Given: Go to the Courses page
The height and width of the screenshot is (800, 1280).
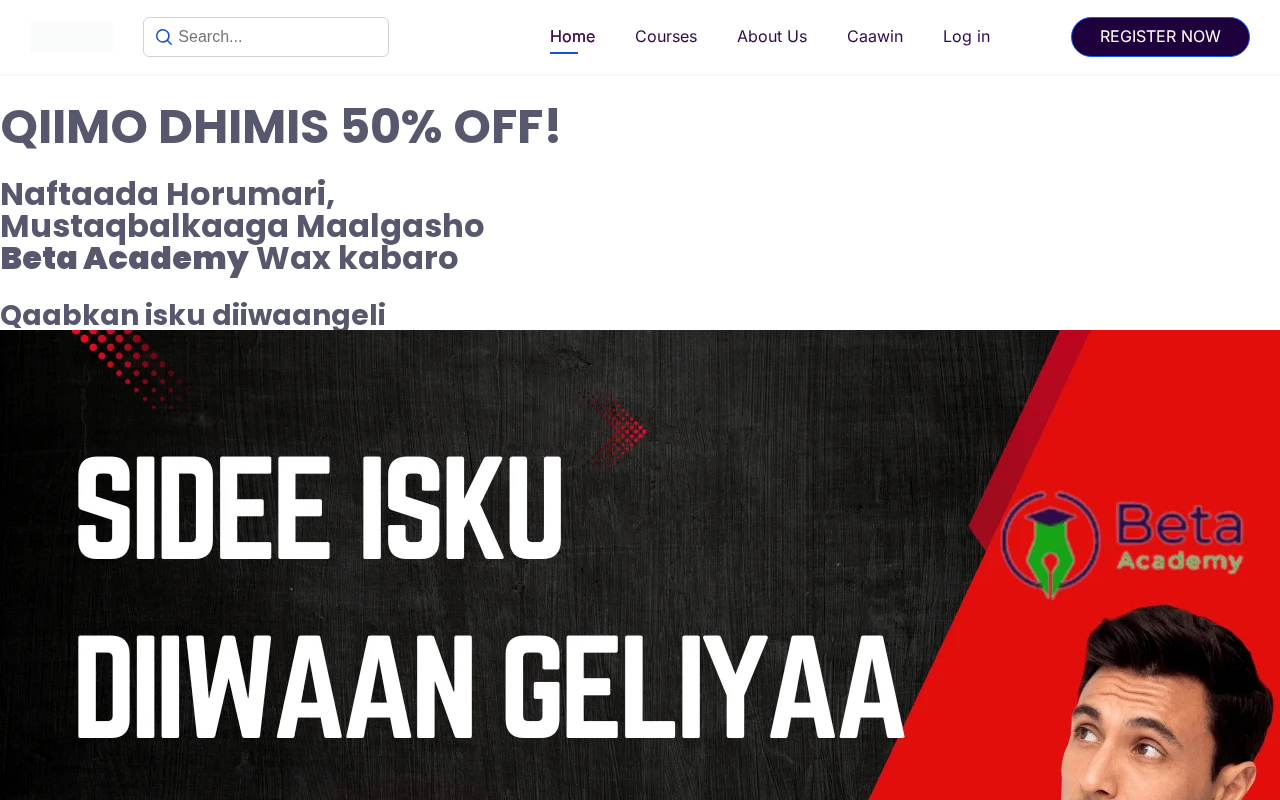Looking at the screenshot, I should click(666, 37).
